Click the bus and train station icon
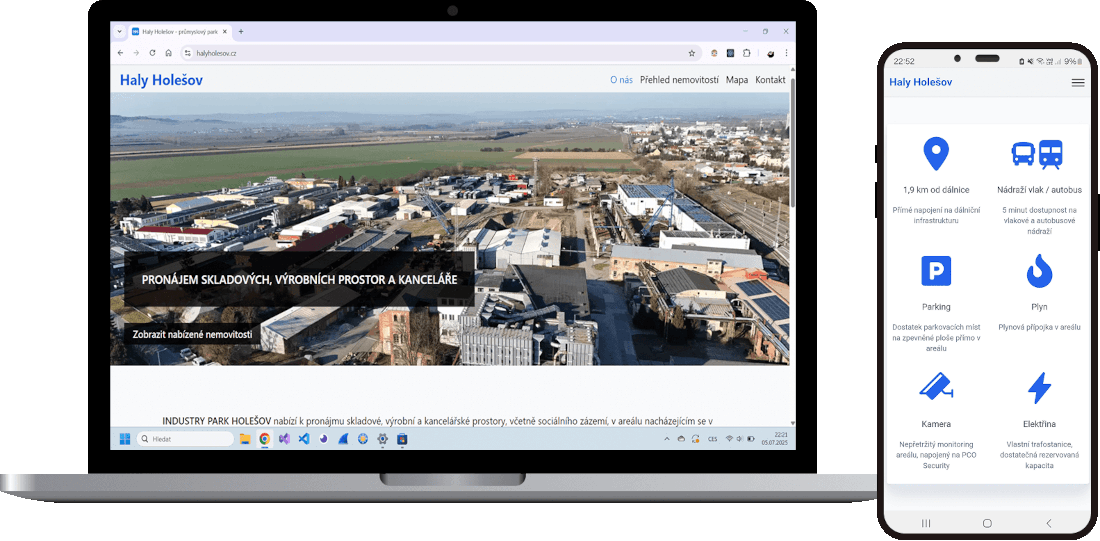 (1037, 154)
